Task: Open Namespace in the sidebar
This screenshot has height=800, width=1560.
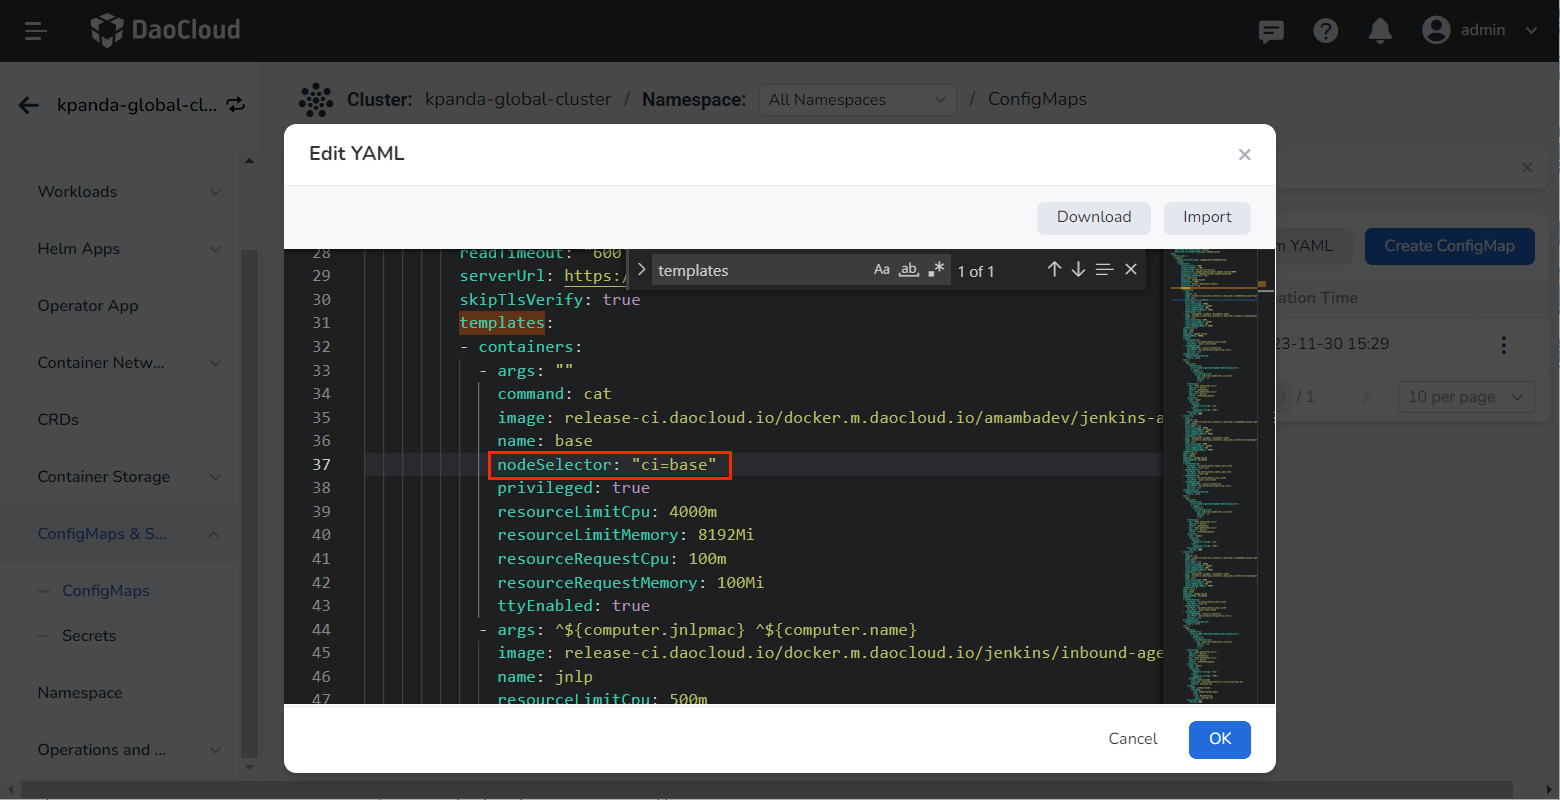Action: pos(80,693)
